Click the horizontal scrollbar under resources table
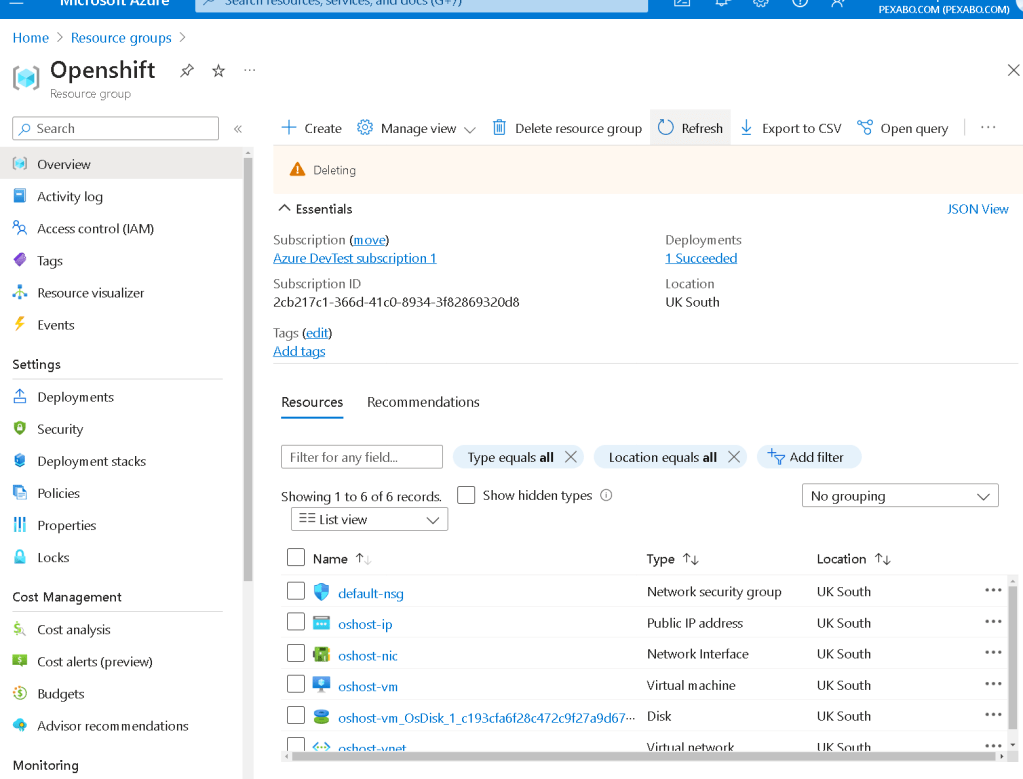 [642, 757]
